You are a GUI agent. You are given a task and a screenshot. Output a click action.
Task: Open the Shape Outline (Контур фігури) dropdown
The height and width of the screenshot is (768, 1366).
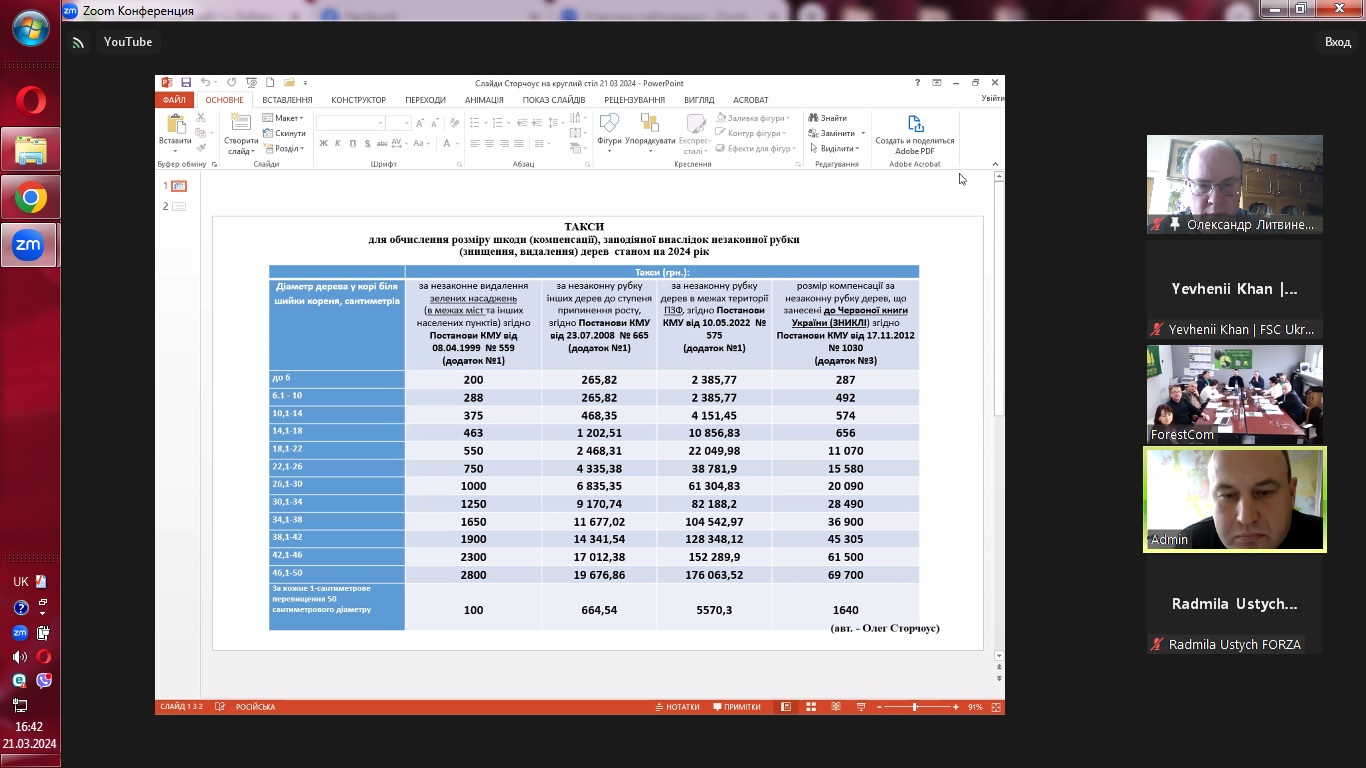751,133
